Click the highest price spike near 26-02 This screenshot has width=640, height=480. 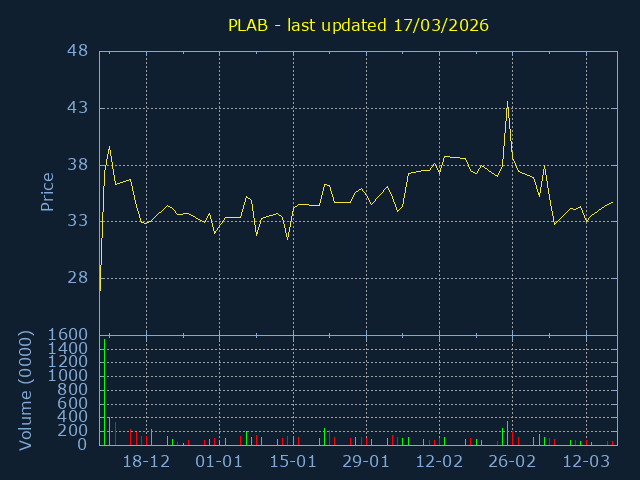click(508, 103)
